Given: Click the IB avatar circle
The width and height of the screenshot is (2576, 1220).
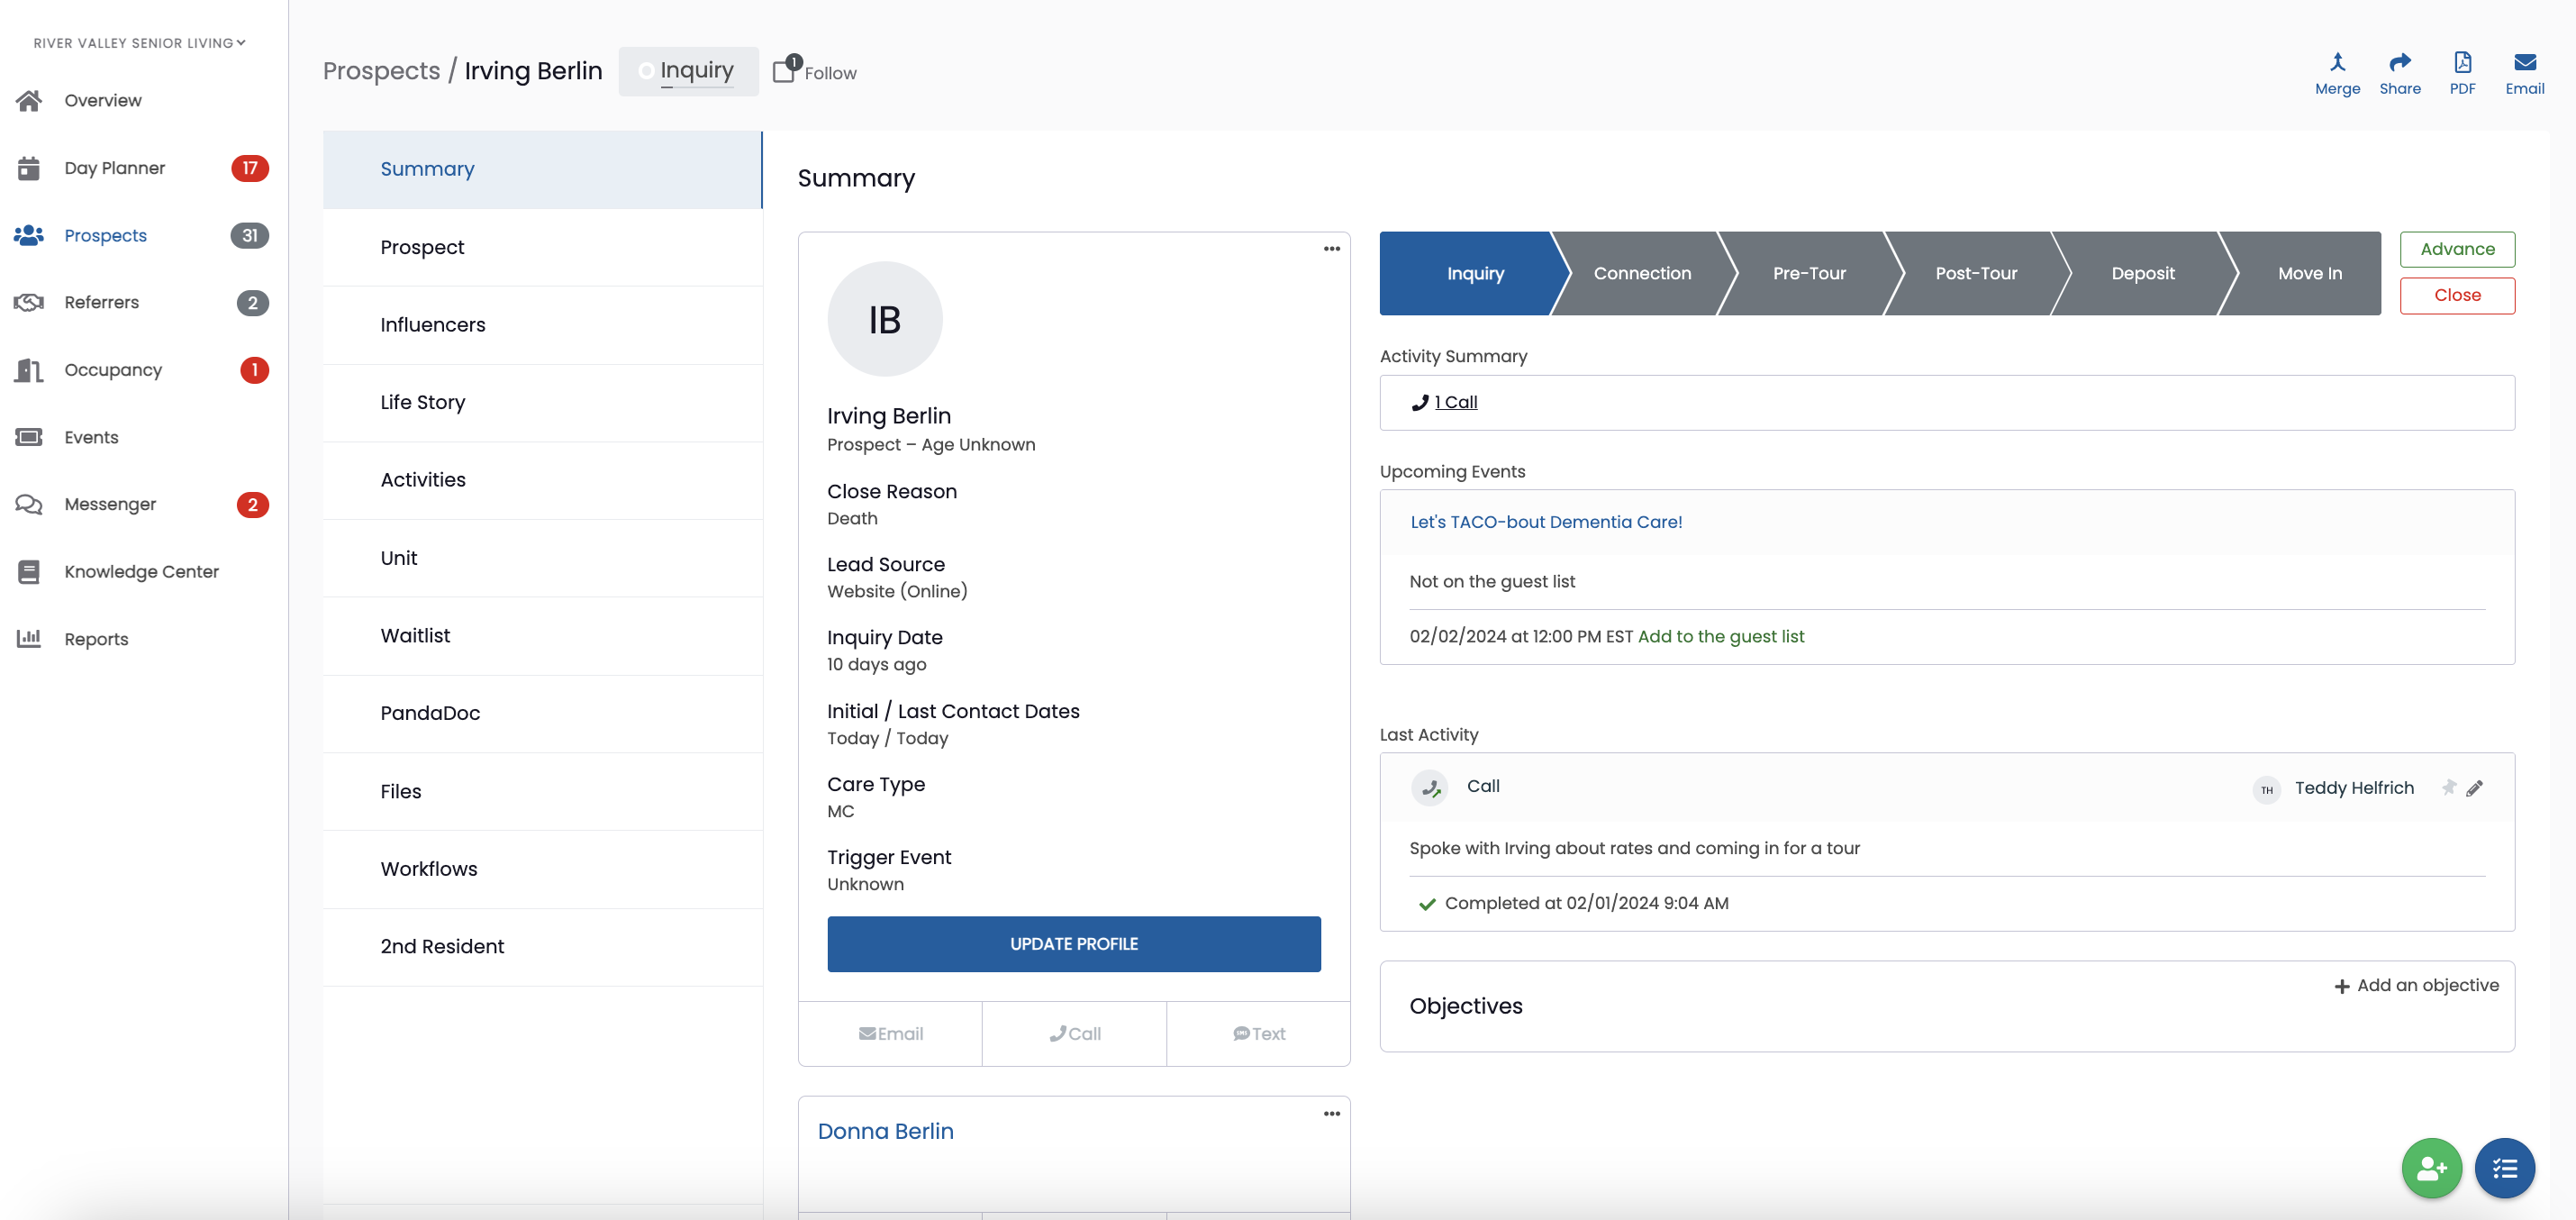Looking at the screenshot, I should (x=884, y=319).
